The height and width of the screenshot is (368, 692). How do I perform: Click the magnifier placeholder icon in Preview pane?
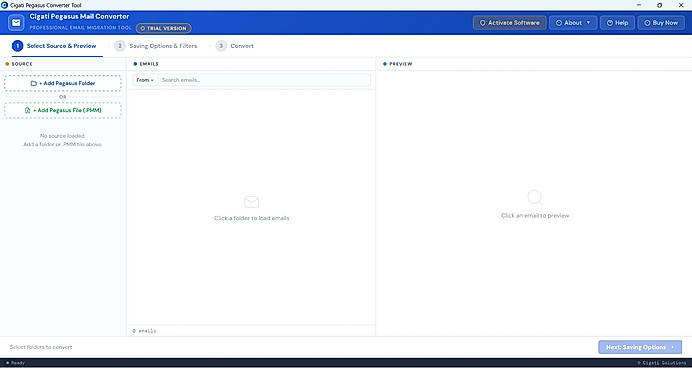tap(535, 197)
